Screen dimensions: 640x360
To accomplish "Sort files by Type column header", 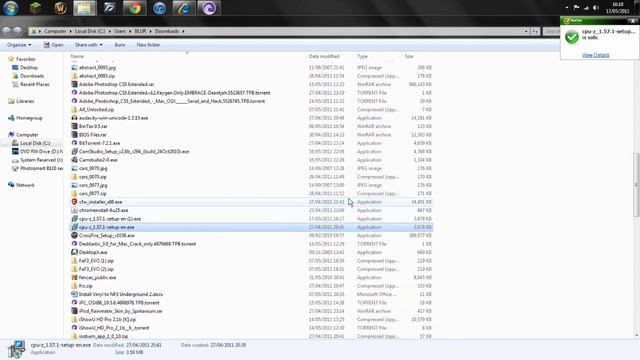I will (x=362, y=56).
